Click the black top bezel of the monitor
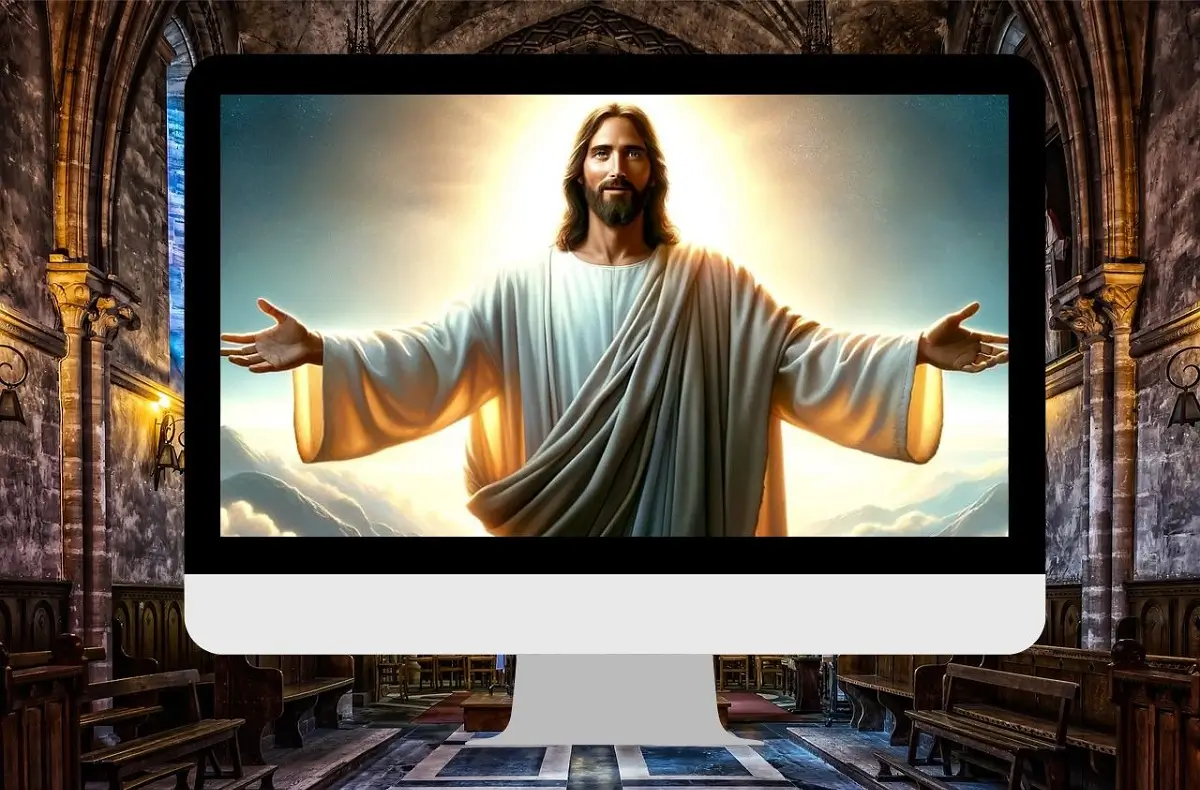The image size is (1200, 790). click(614, 75)
